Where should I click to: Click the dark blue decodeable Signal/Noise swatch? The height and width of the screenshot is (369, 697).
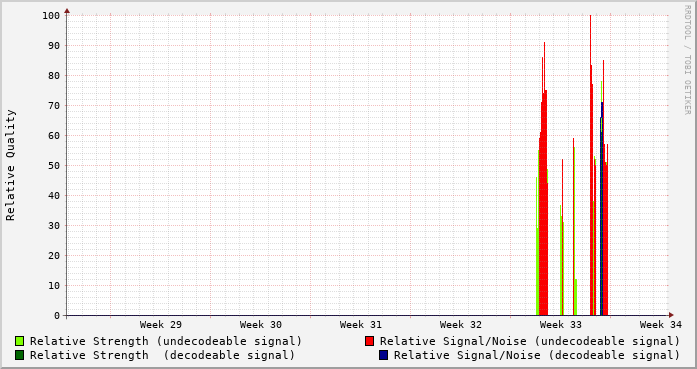(x=384, y=355)
